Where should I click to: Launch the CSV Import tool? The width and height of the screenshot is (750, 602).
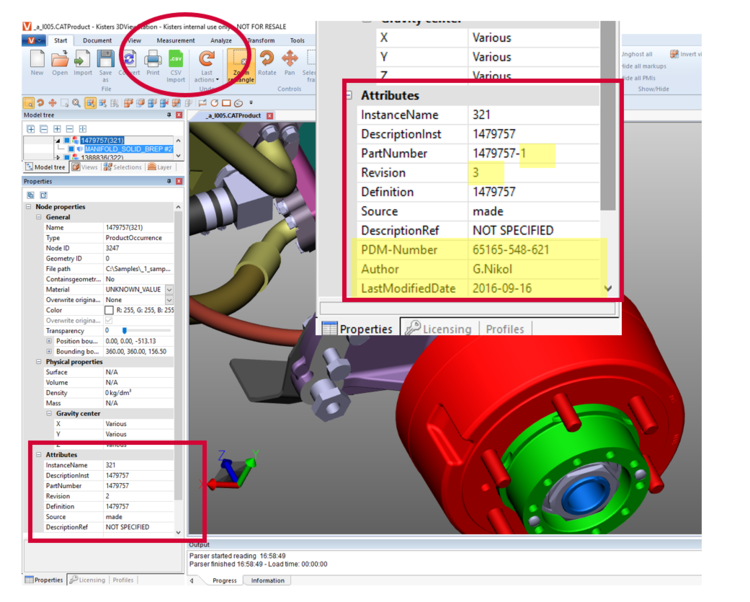(x=176, y=60)
